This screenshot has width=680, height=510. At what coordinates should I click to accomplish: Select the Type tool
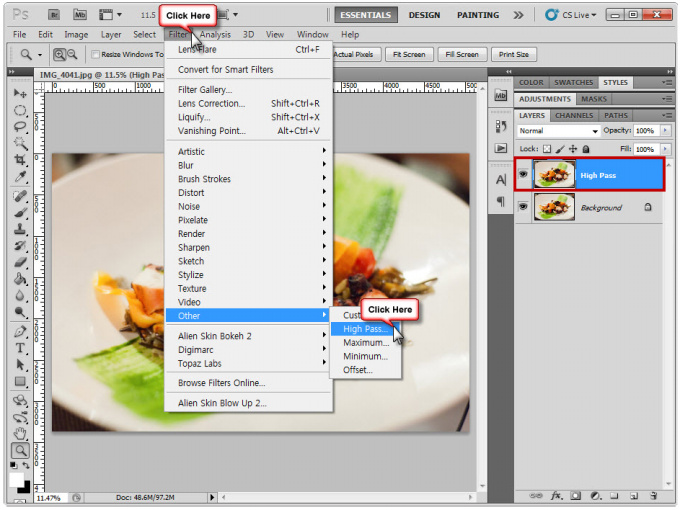click(20, 348)
